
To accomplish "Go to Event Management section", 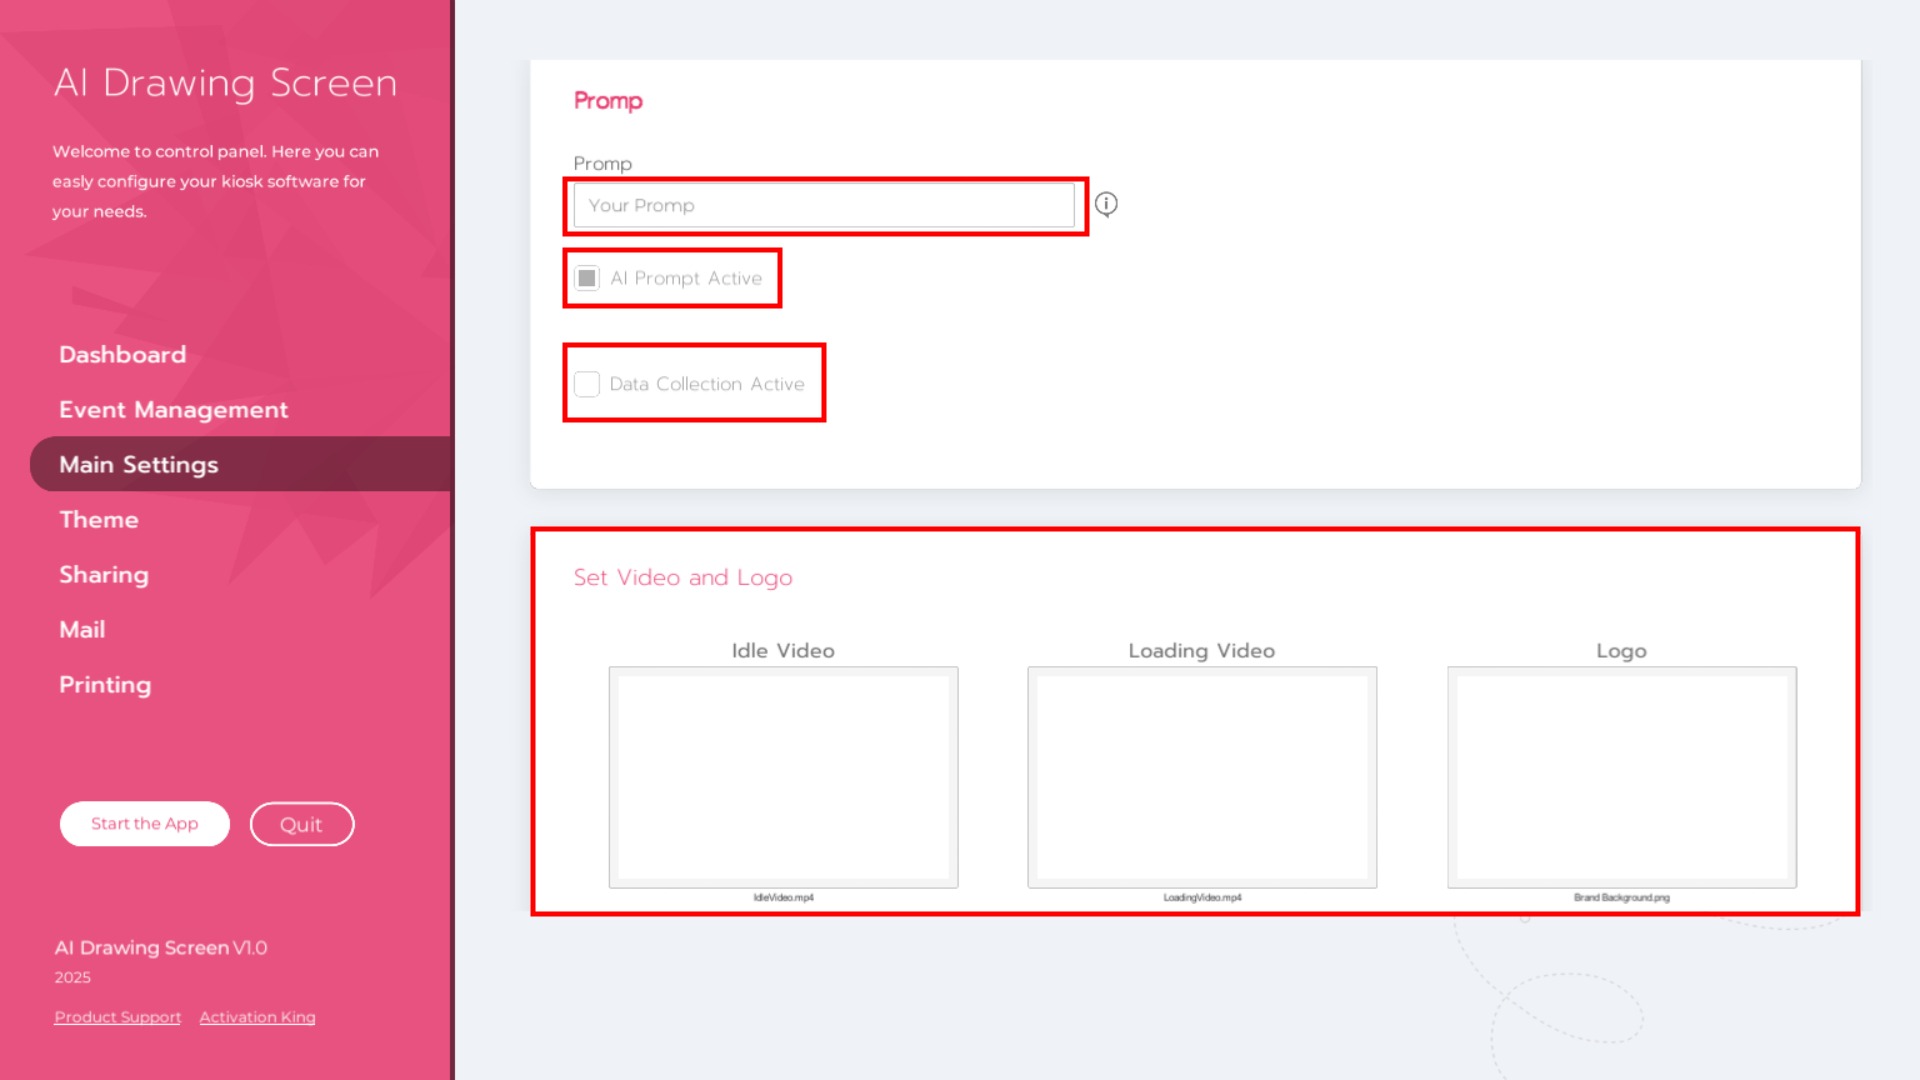I will [x=173, y=410].
